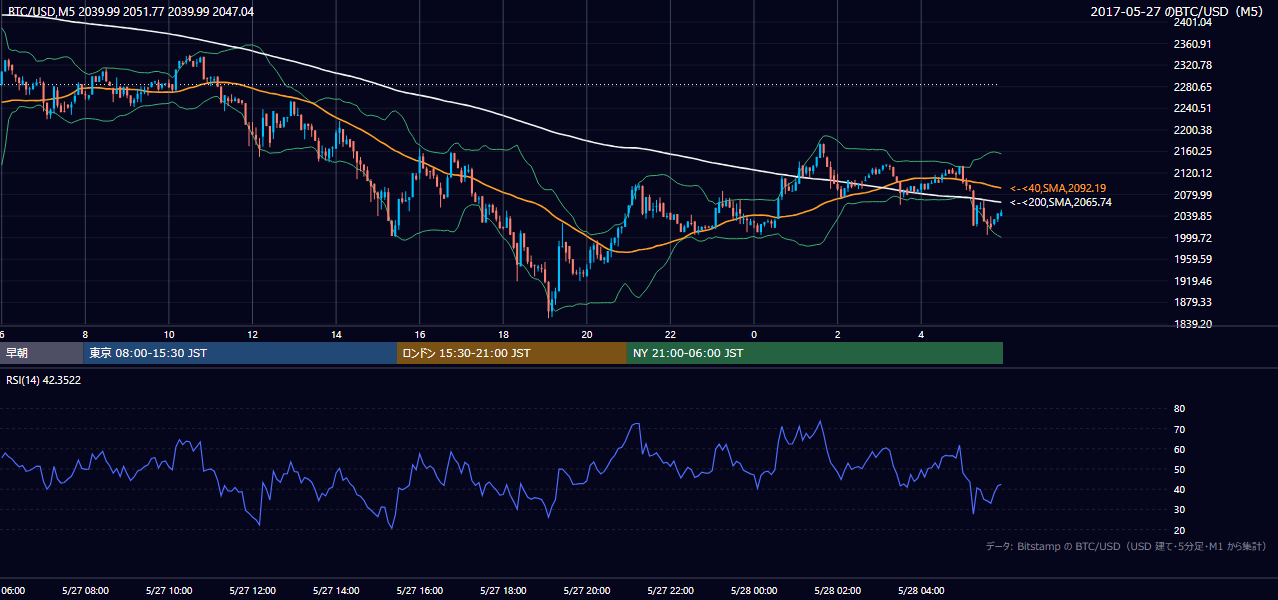The width and height of the screenshot is (1278, 600).
Task: Click hour tick 18 below price chart
Action: 503,334
